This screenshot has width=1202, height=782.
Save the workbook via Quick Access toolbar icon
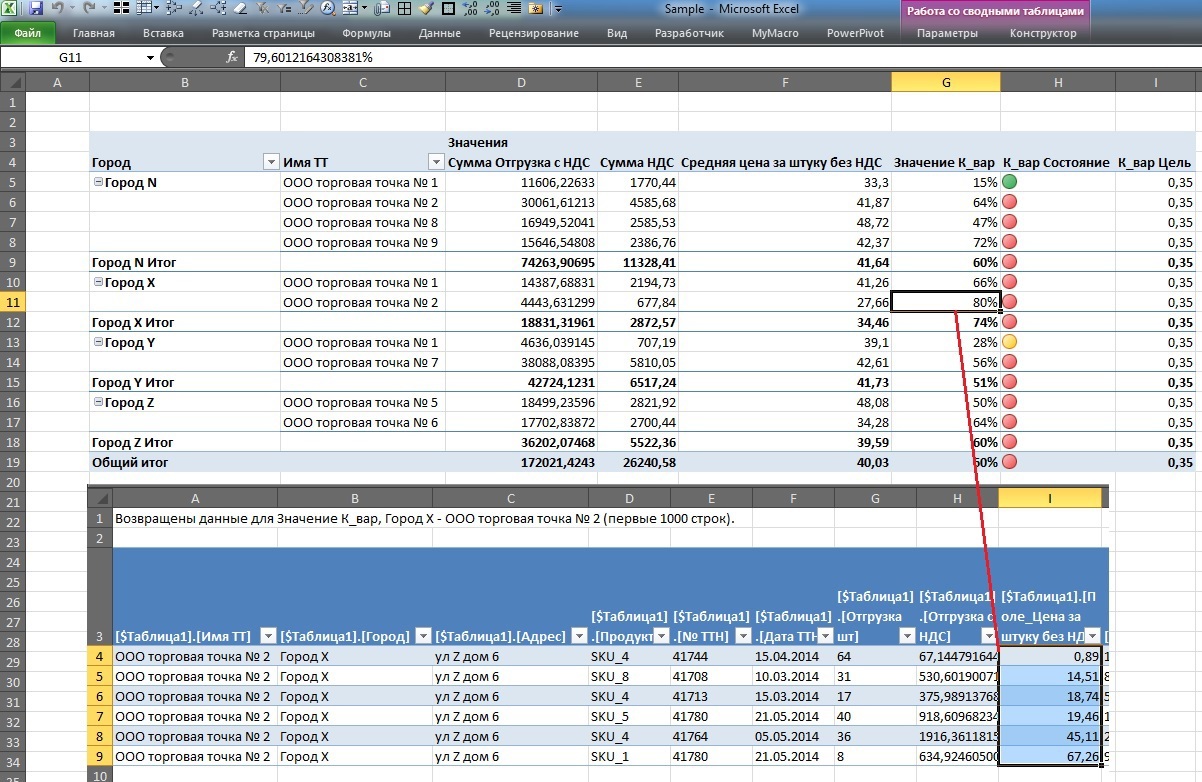35,9
